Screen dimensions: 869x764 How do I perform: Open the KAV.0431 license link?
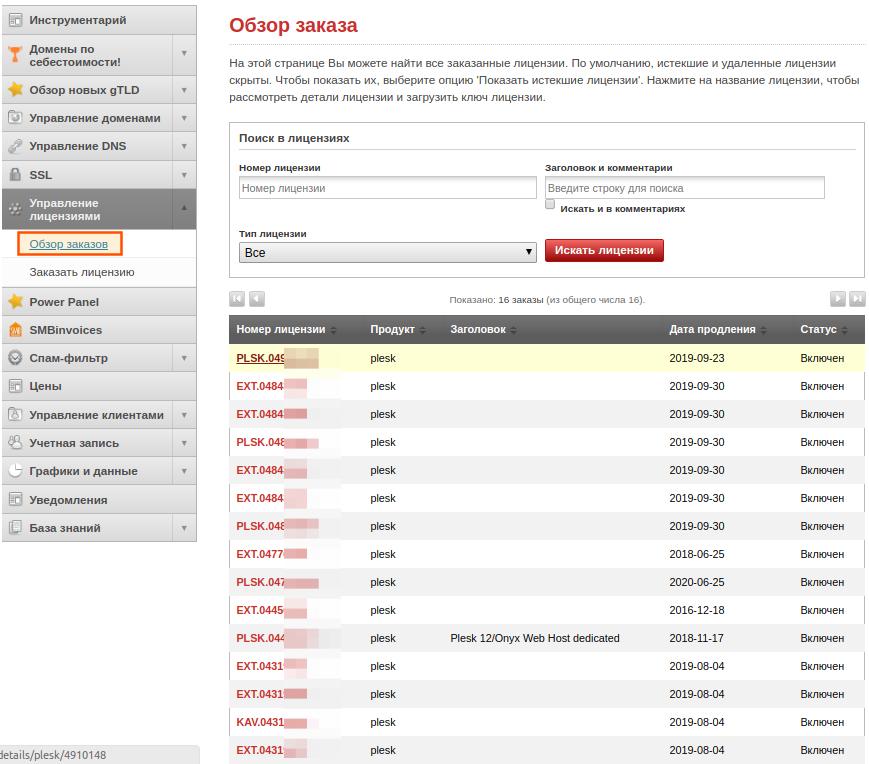(x=260, y=722)
